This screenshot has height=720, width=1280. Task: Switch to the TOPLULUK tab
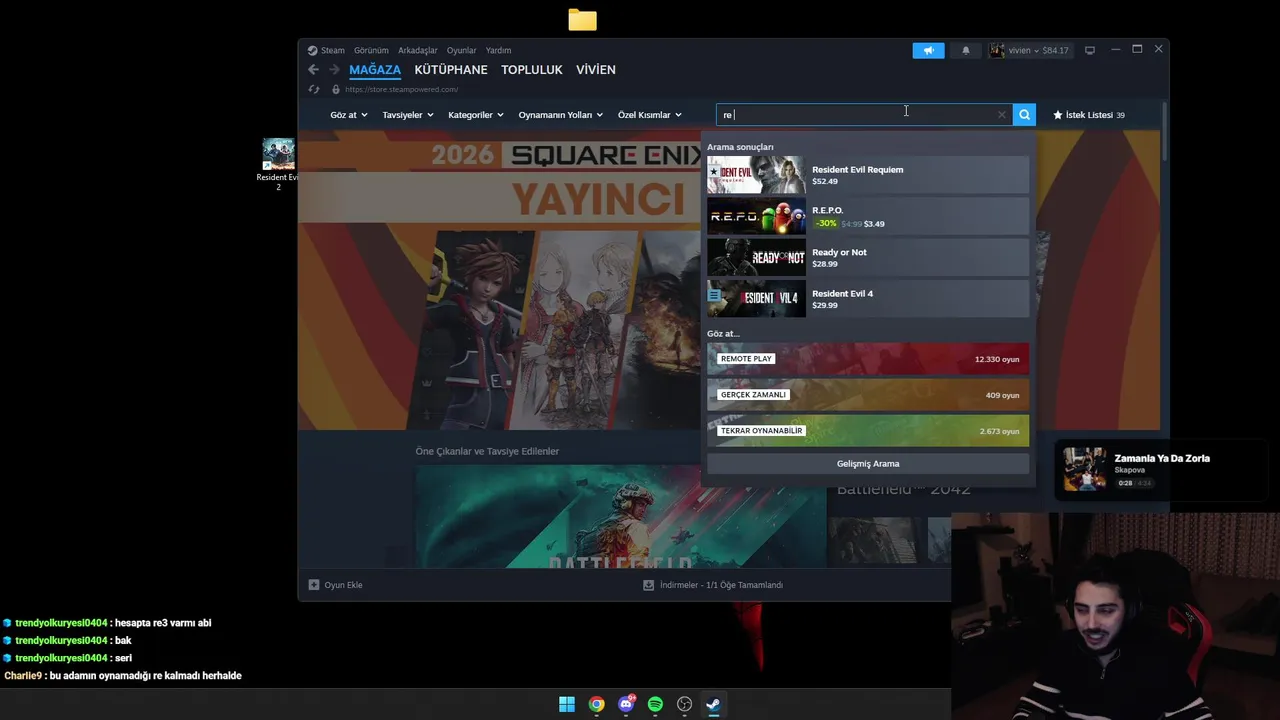coord(532,70)
